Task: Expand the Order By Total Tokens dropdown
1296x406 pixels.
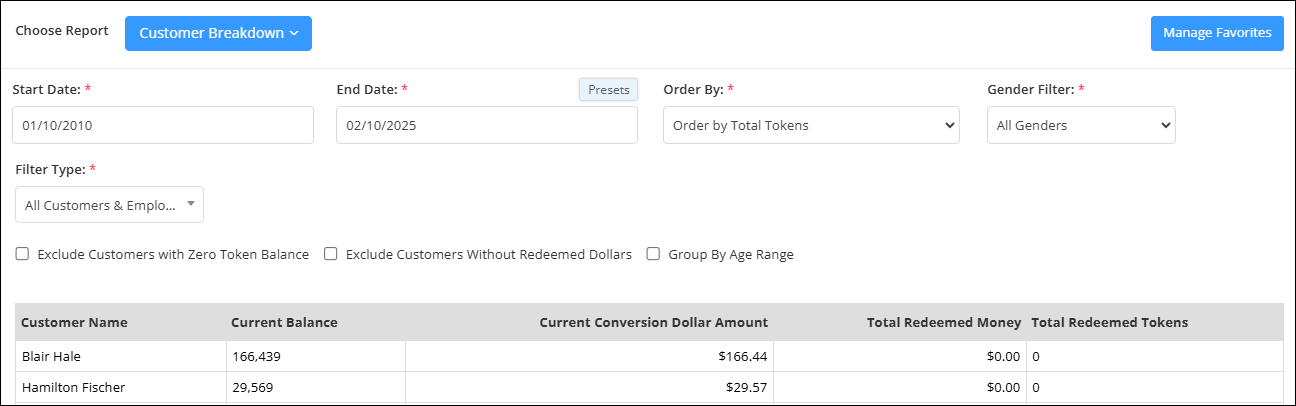Action: coord(811,125)
